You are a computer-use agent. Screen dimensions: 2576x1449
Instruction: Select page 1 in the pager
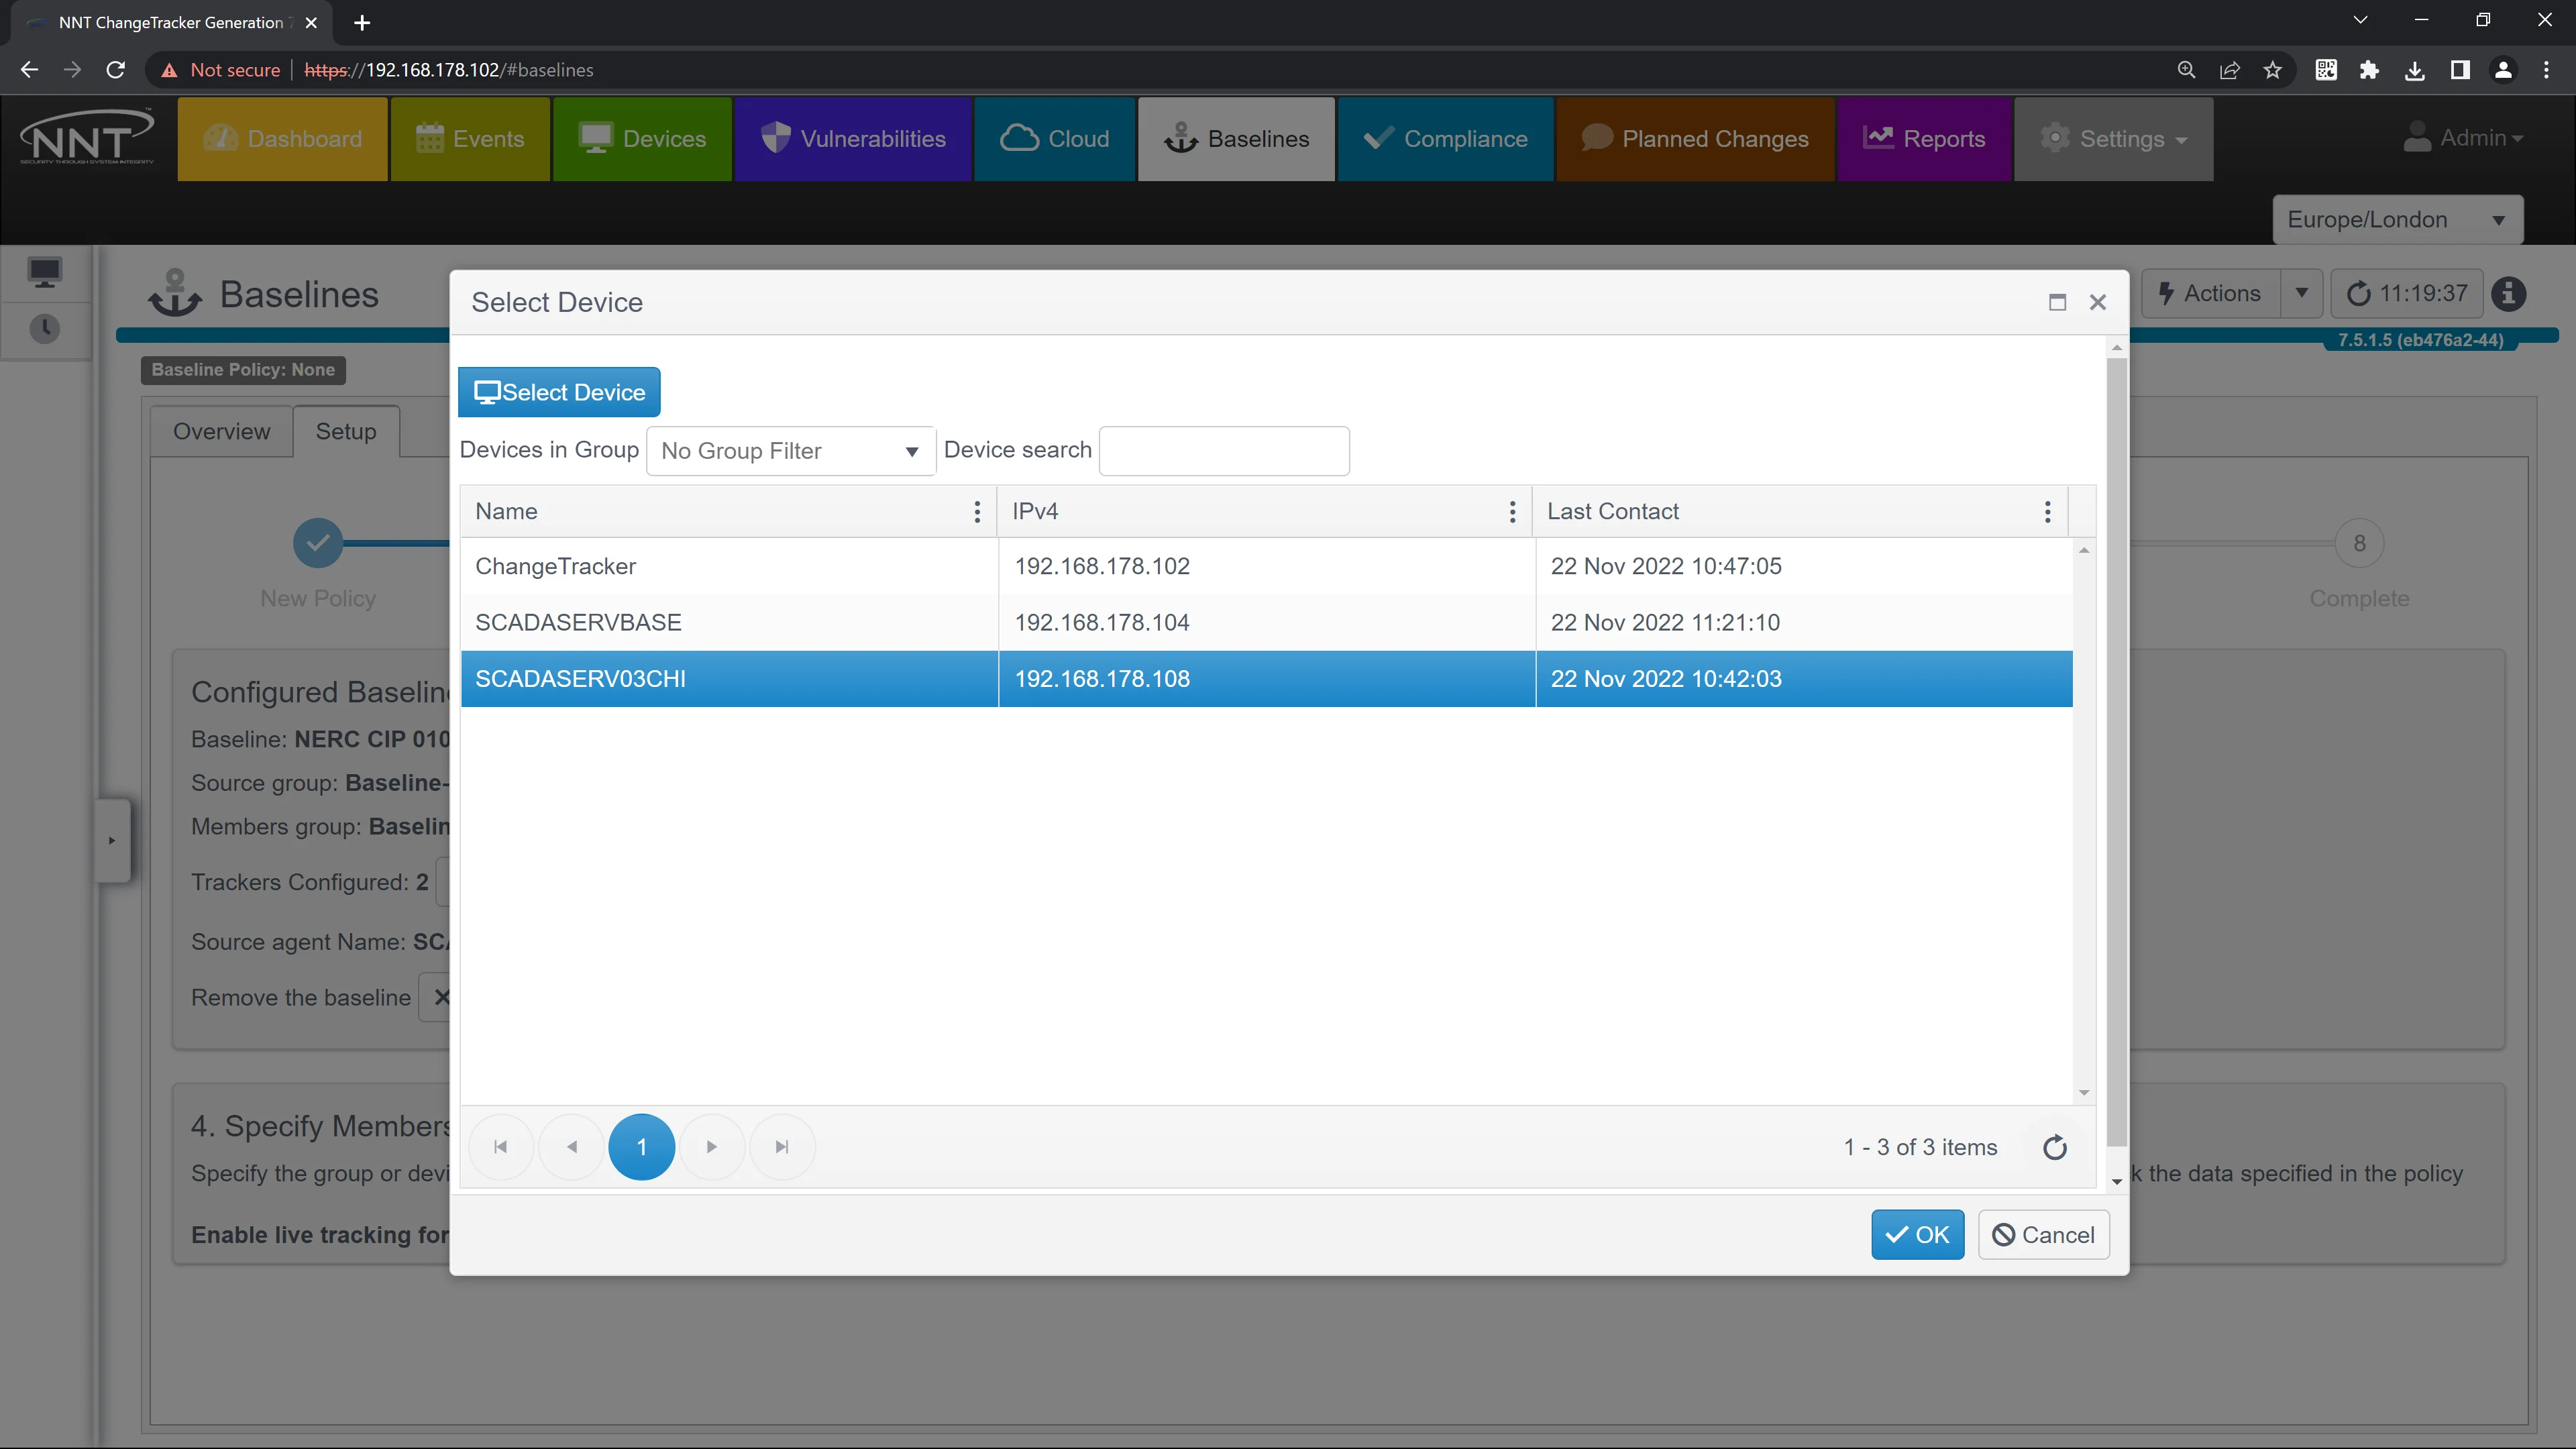tap(642, 1147)
